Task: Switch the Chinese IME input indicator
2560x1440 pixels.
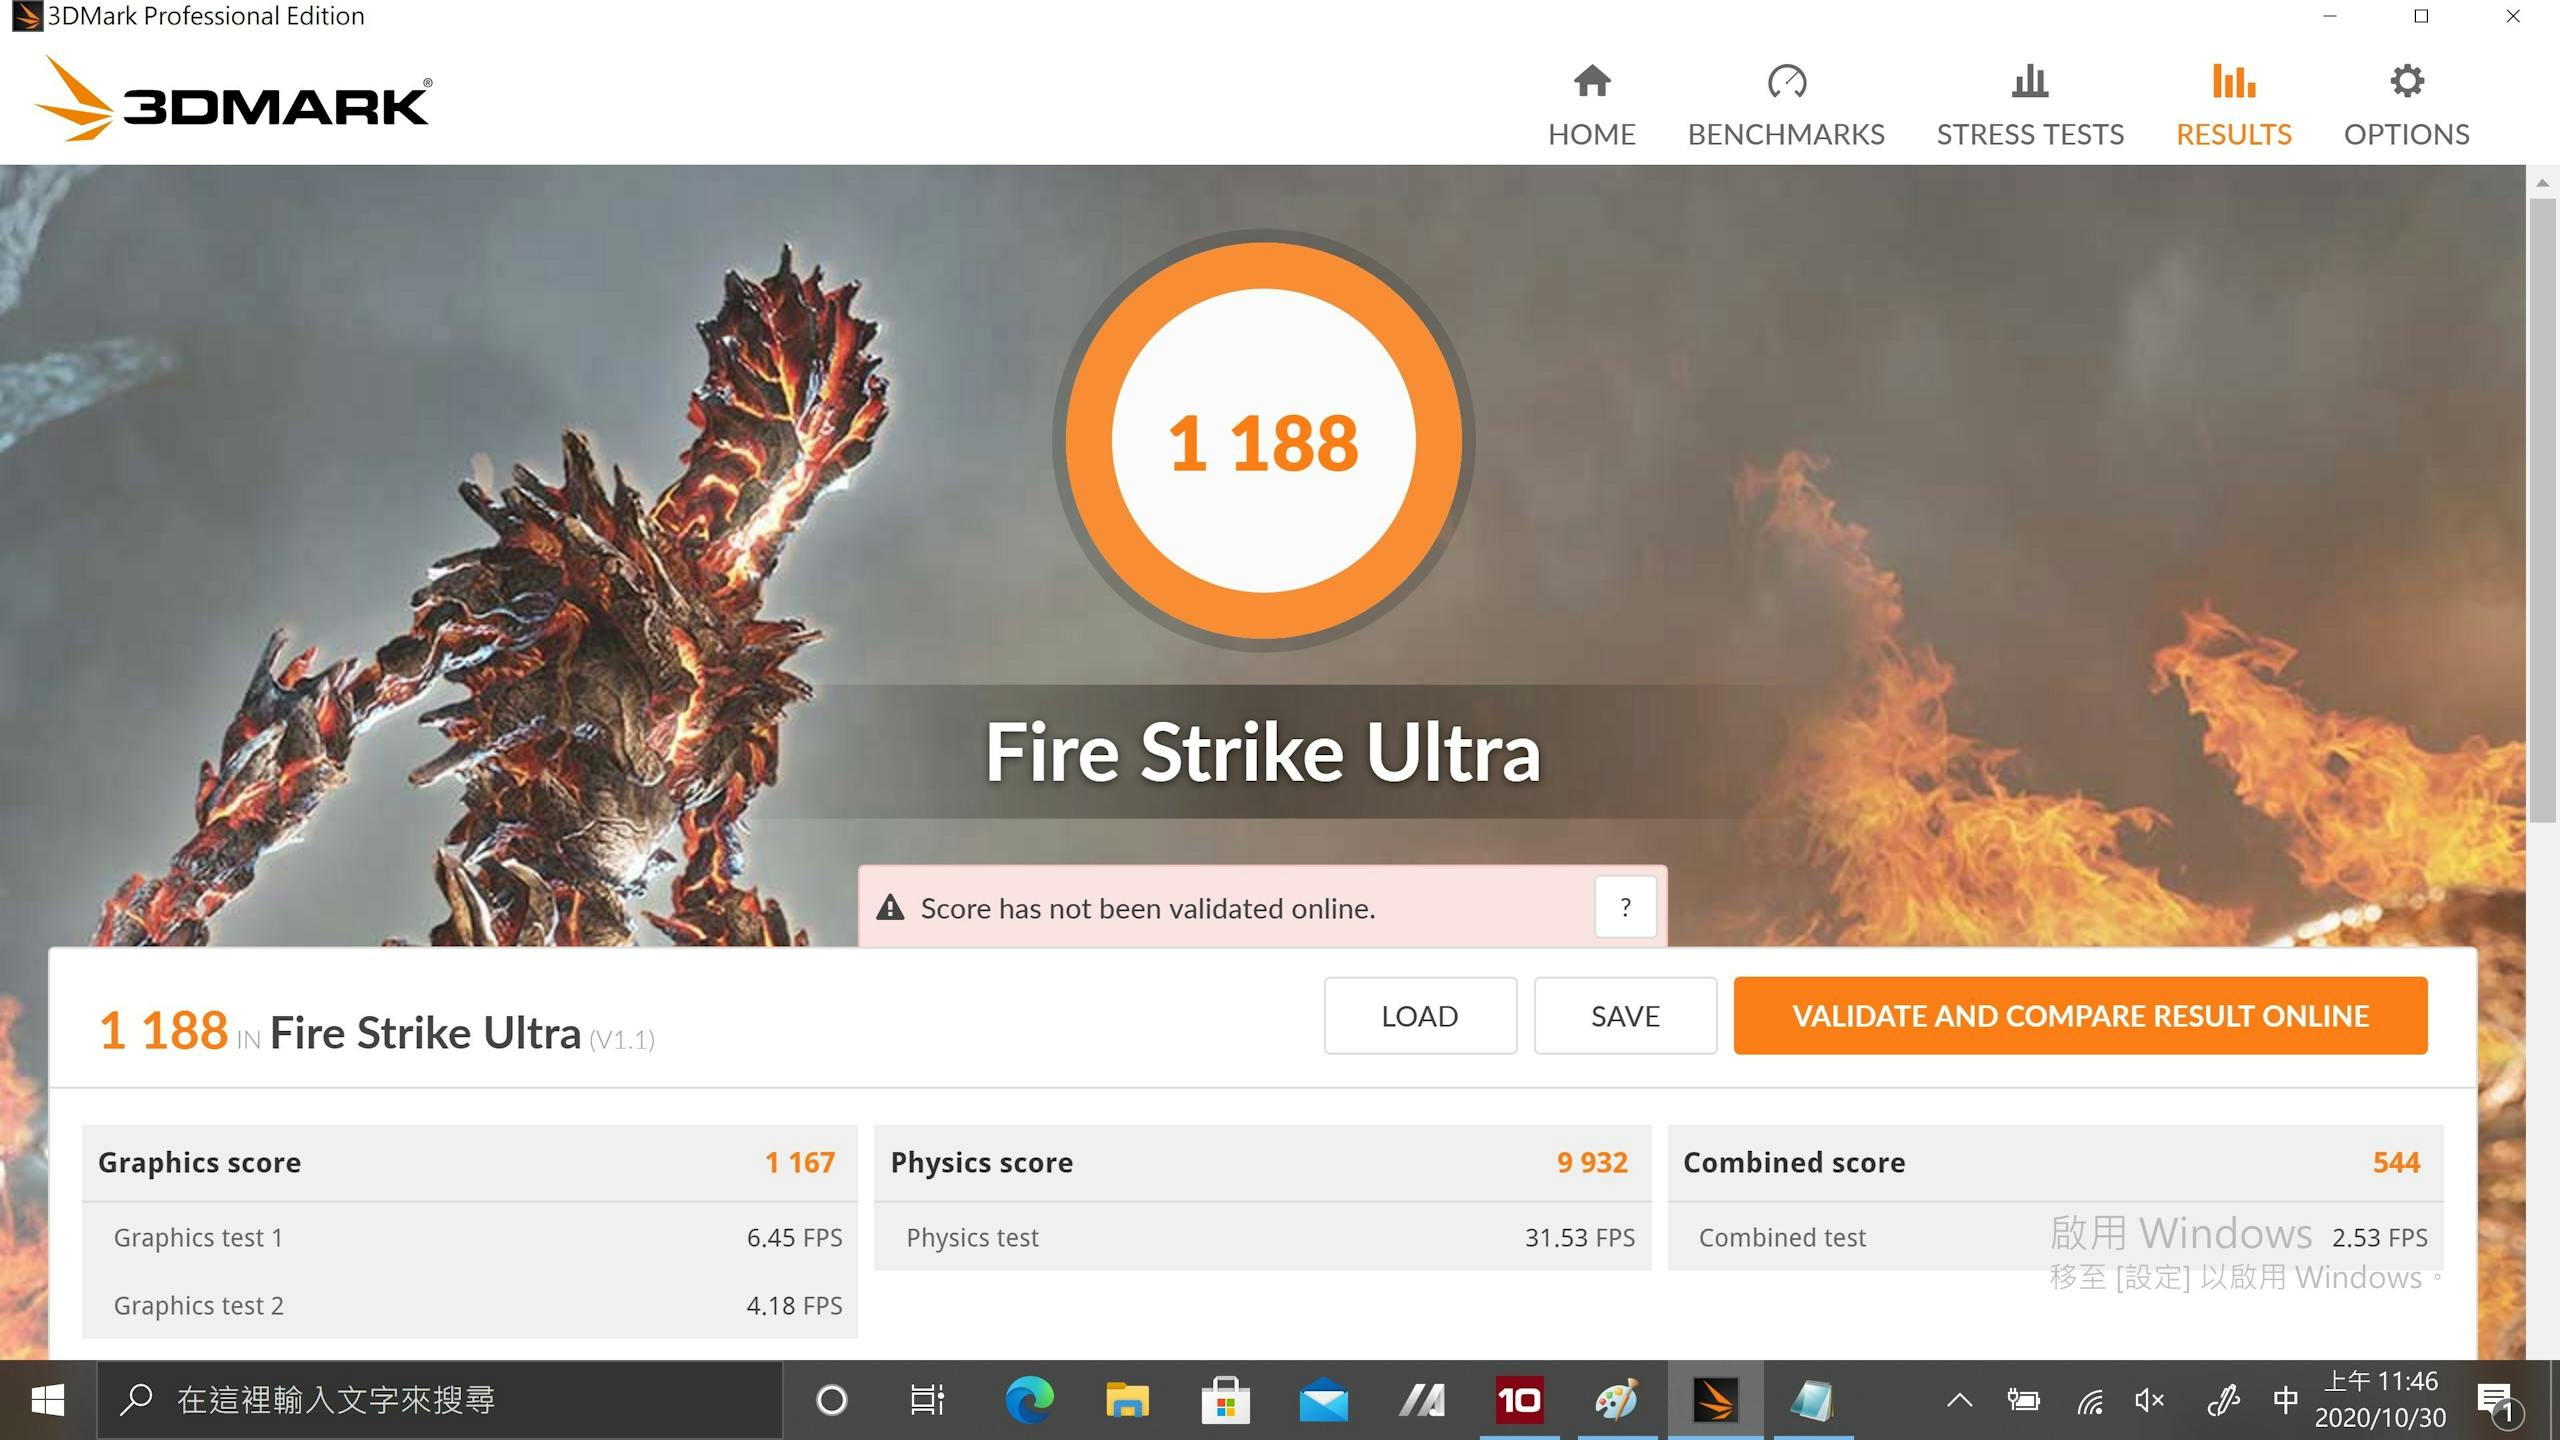Action: tap(2285, 1400)
